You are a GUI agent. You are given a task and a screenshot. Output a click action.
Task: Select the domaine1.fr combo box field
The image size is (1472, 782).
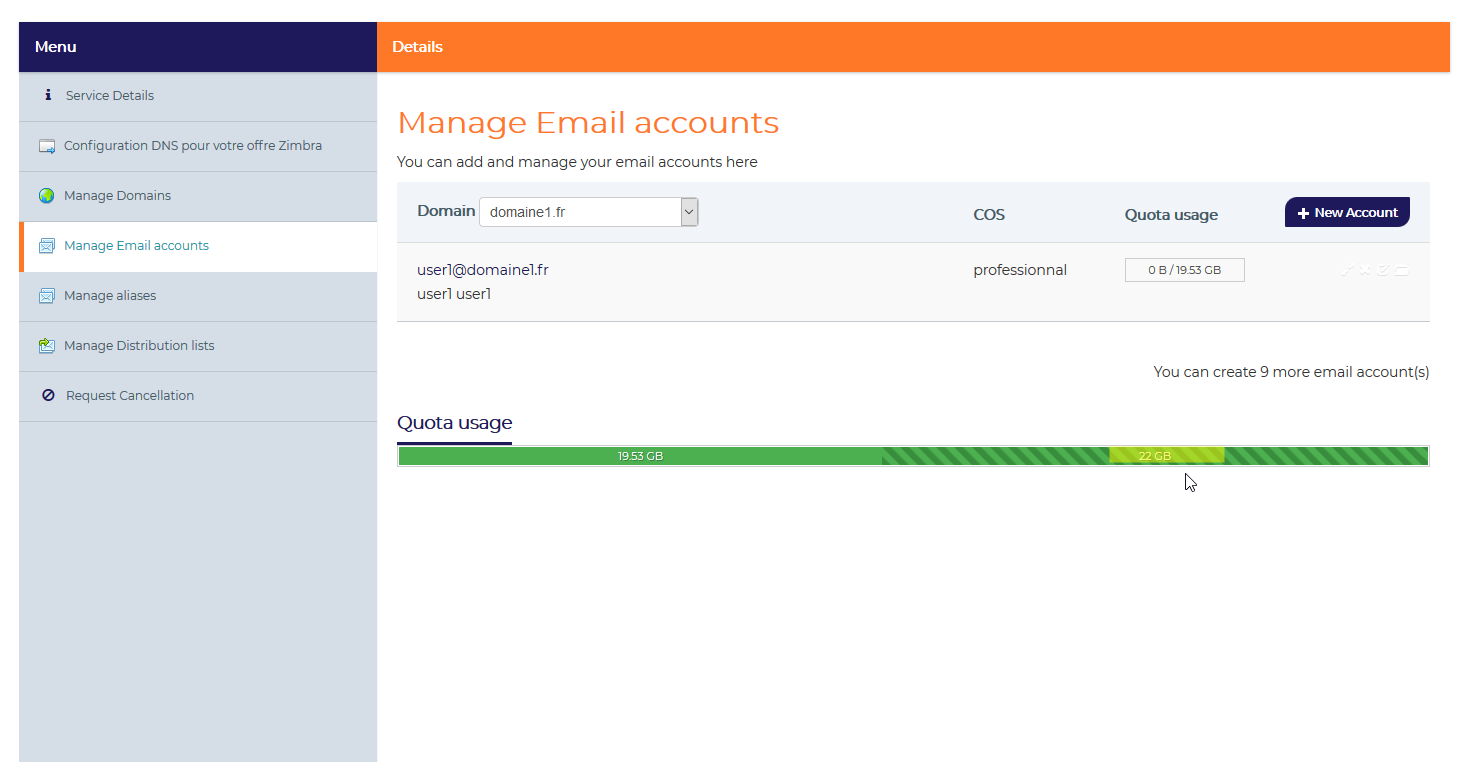point(589,212)
